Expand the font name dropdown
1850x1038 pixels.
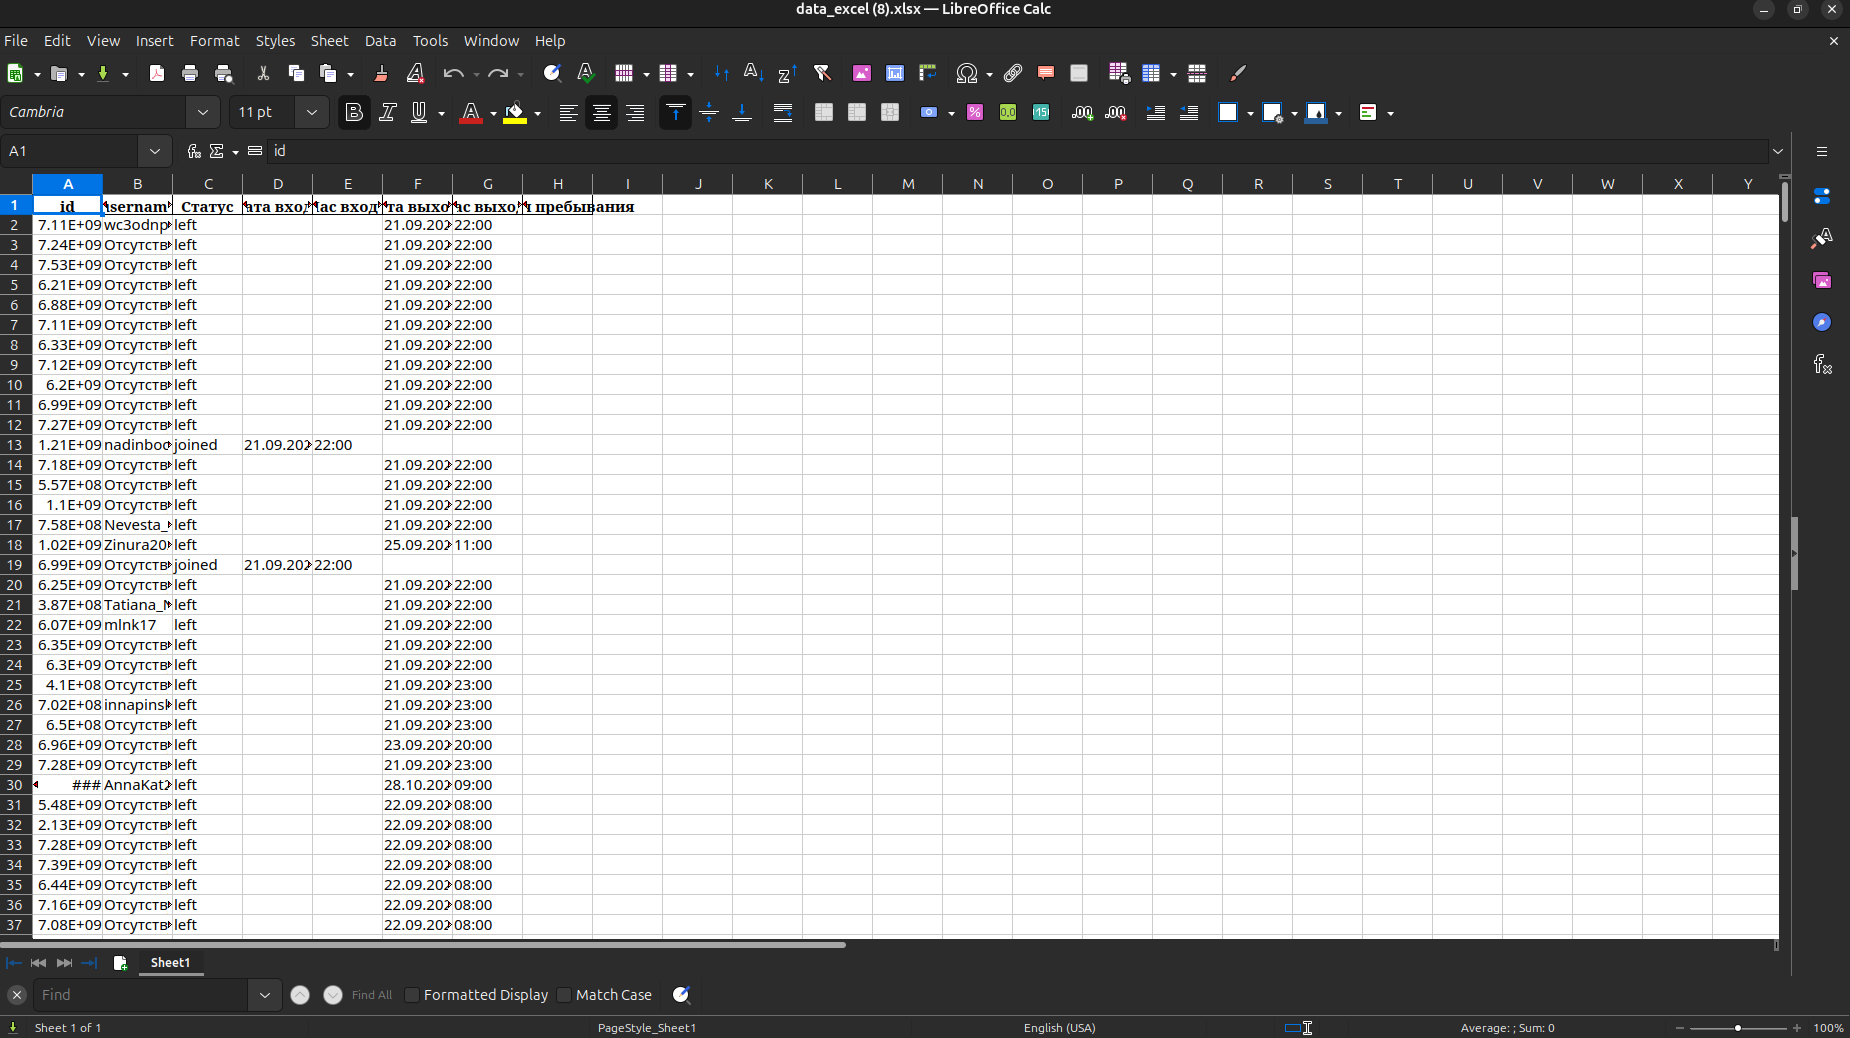[203, 113]
